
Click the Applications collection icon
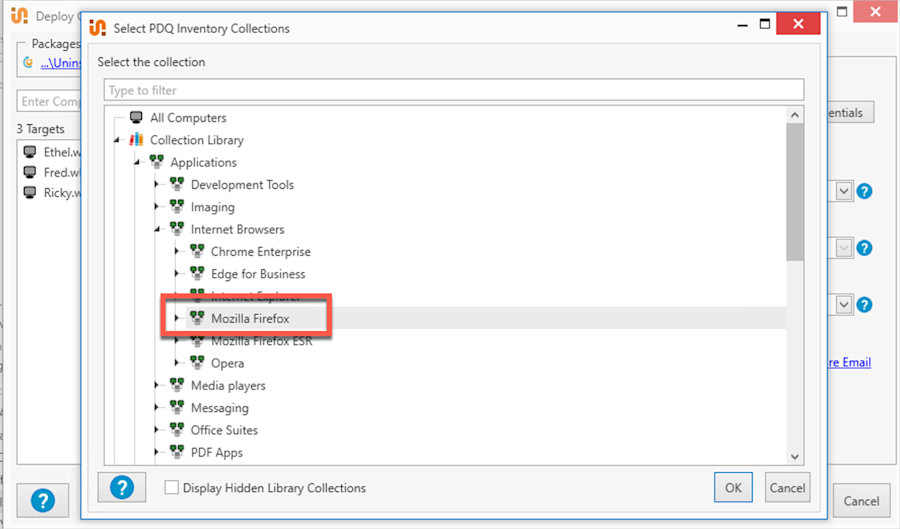(x=157, y=162)
